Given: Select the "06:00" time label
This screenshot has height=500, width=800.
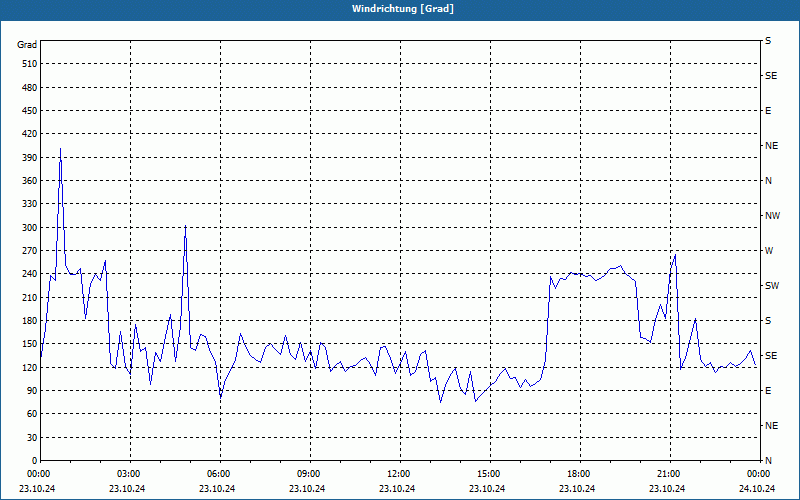Looking at the screenshot, I should pos(218,474).
